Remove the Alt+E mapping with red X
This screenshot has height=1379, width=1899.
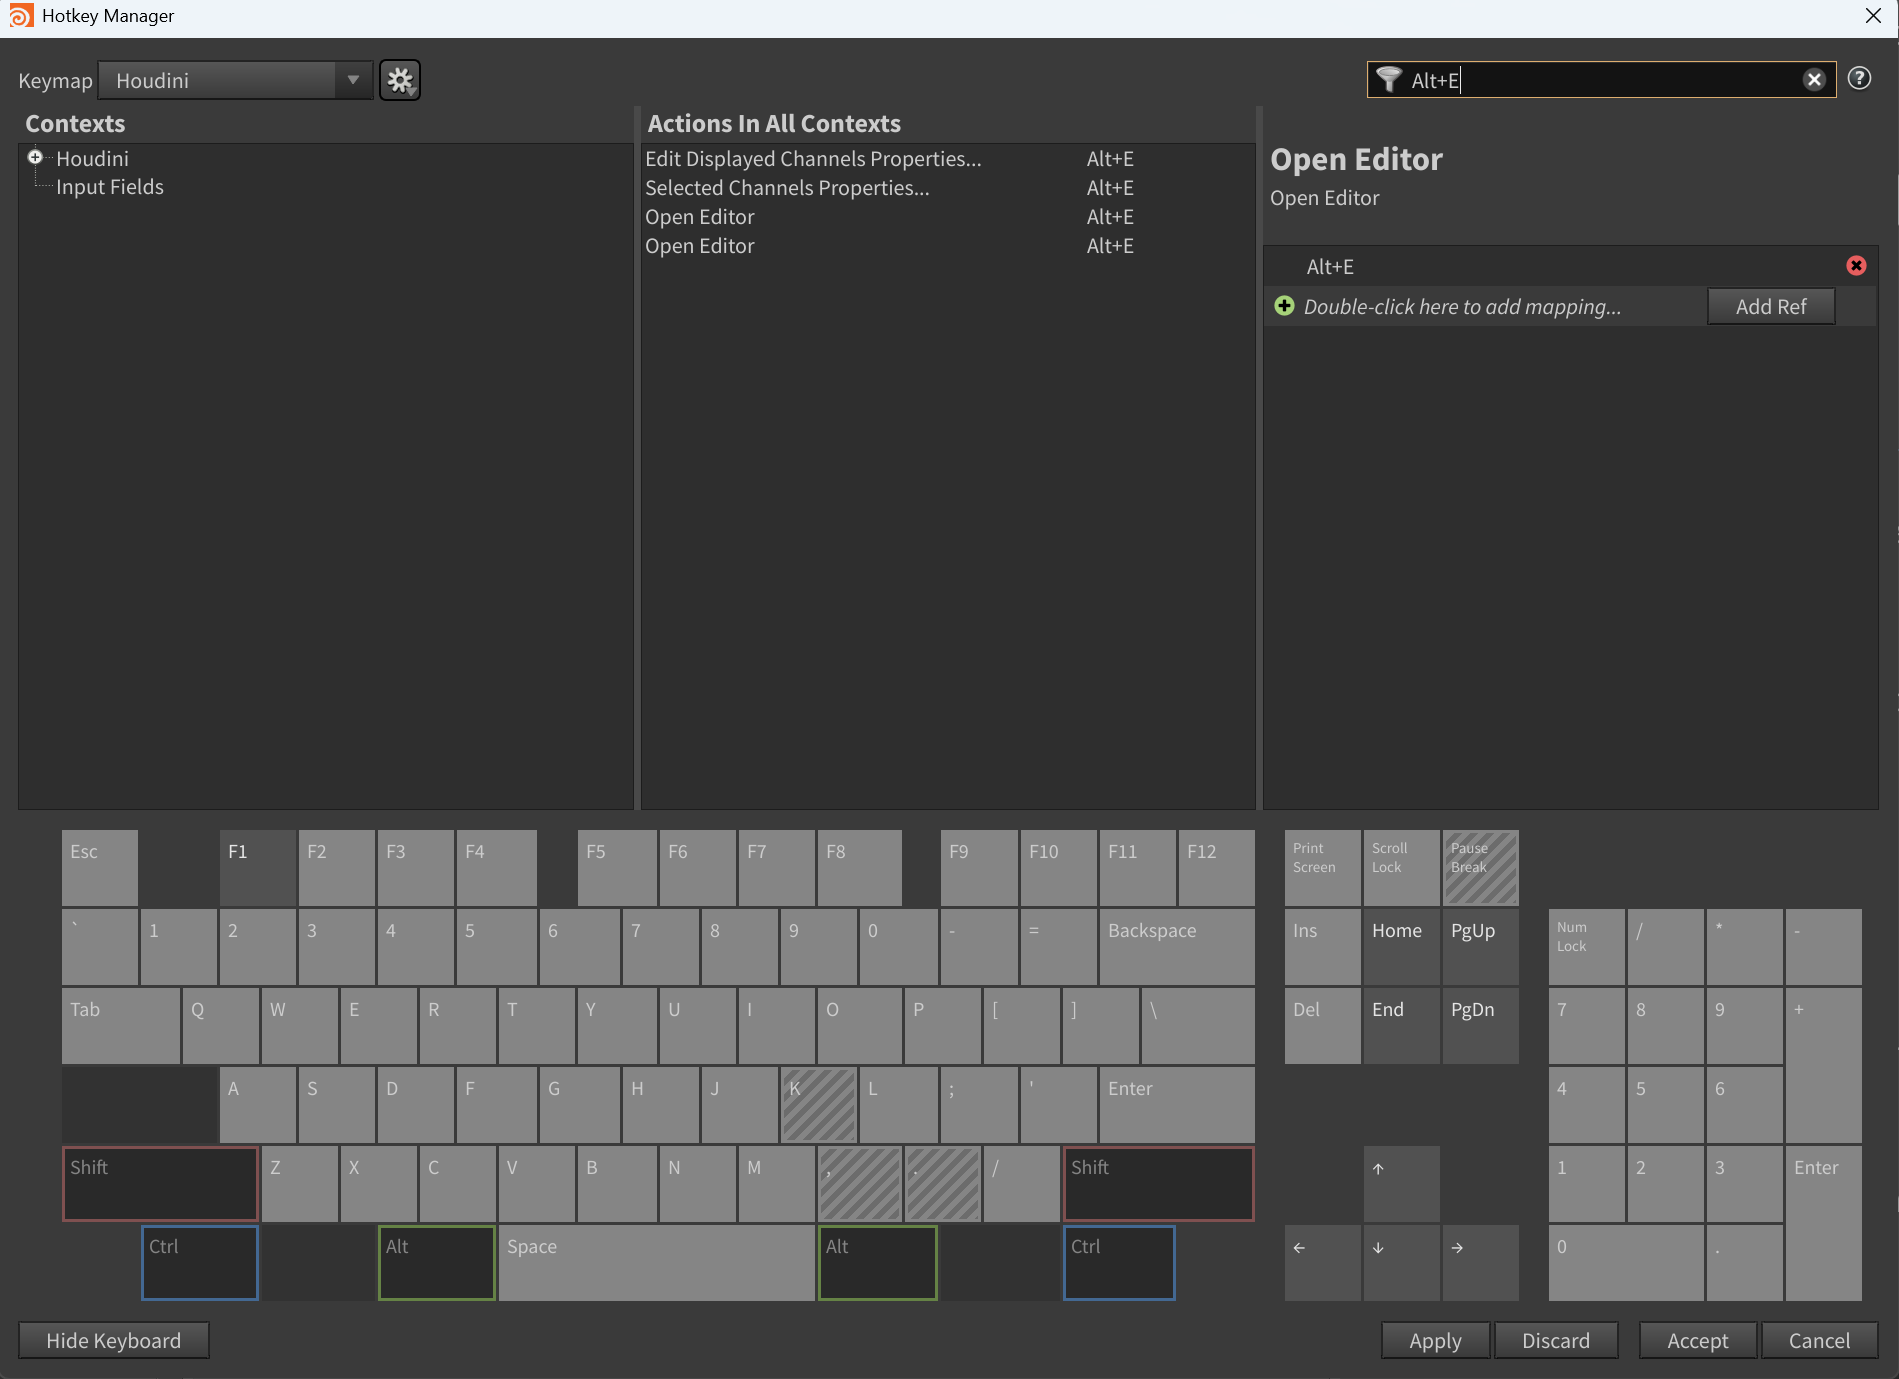click(1856, 266)
